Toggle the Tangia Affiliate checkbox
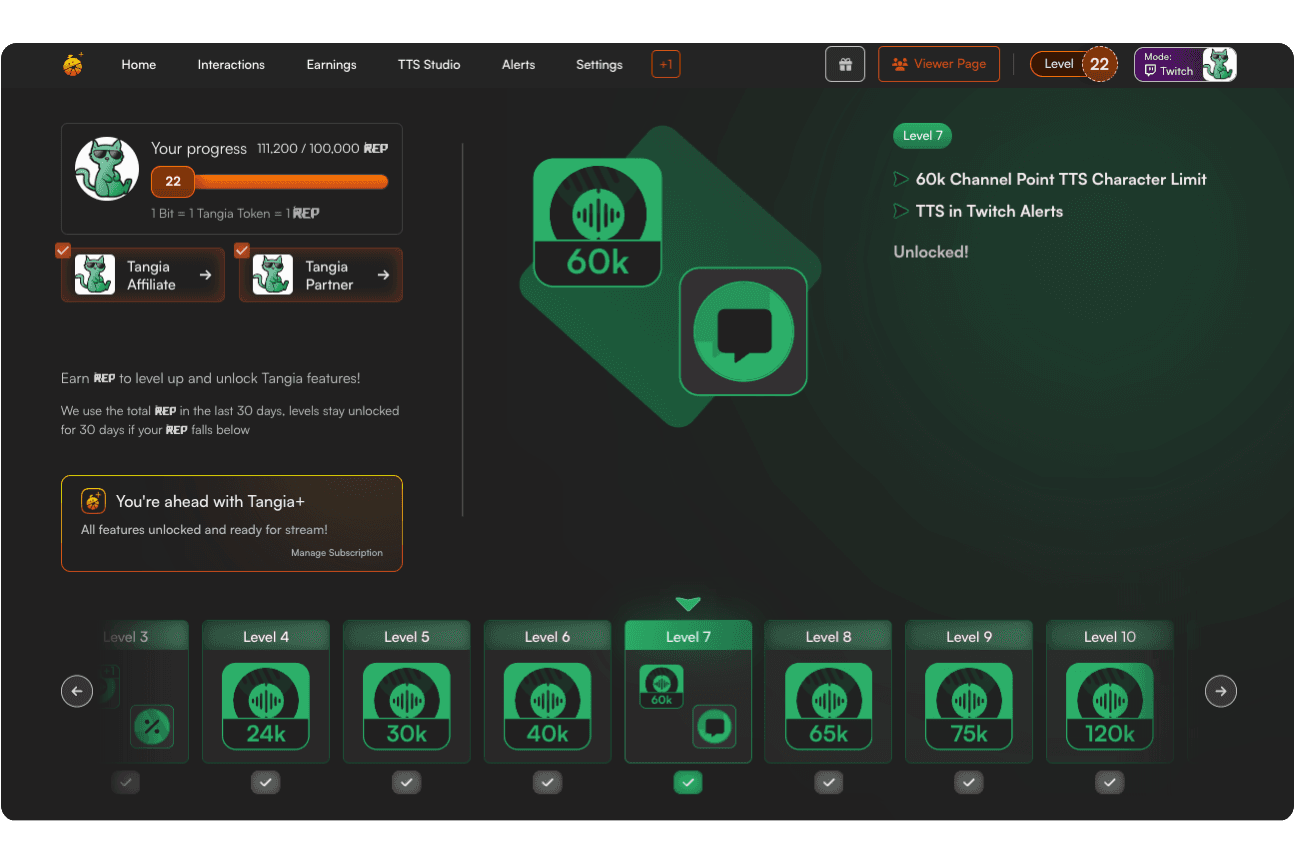Image resolution: width=1295 pixels, height=864 pixels. [63, 250]
